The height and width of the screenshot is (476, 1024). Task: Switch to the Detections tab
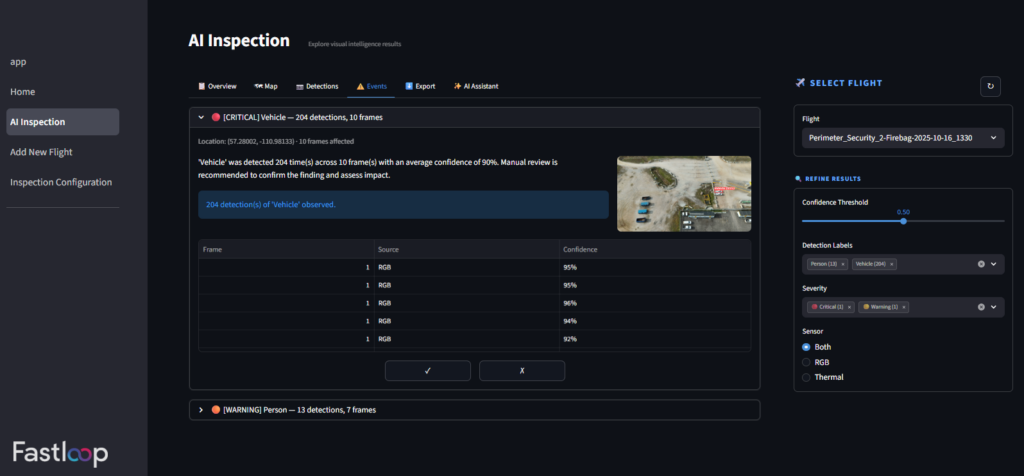point(316,86)
